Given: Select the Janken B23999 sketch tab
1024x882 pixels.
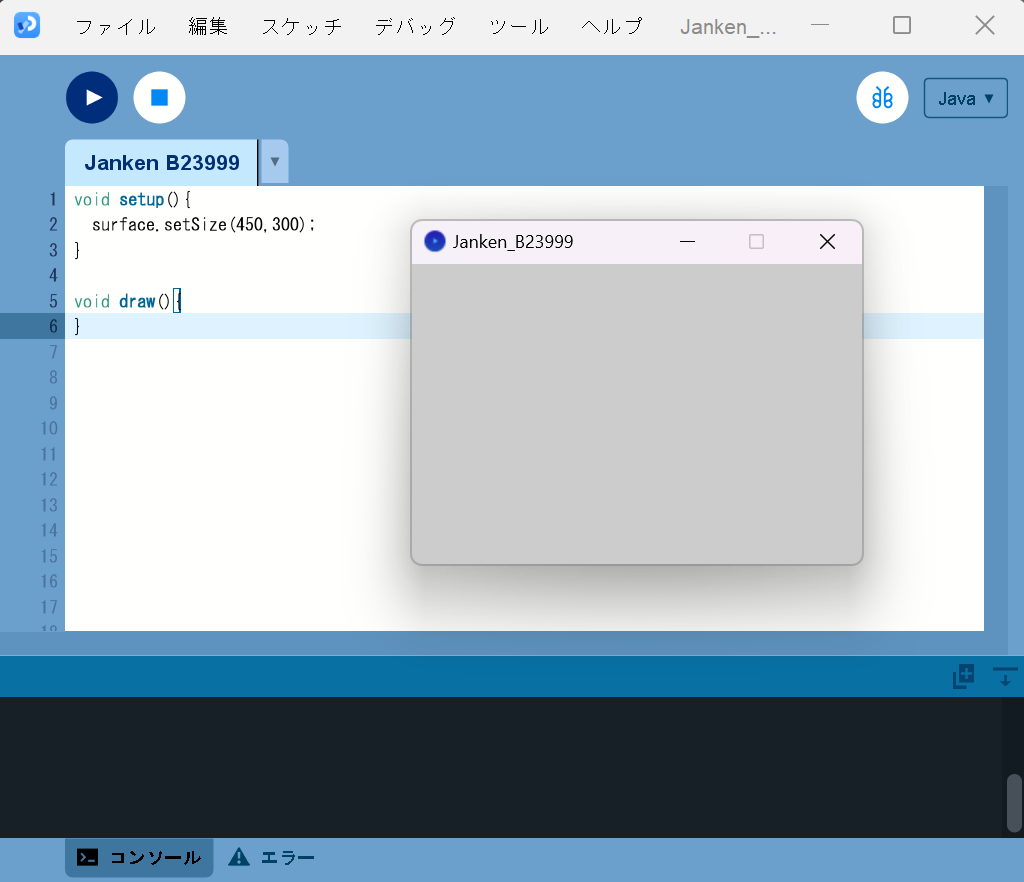Looking at the screenshot, I should [x=161, y=163].
